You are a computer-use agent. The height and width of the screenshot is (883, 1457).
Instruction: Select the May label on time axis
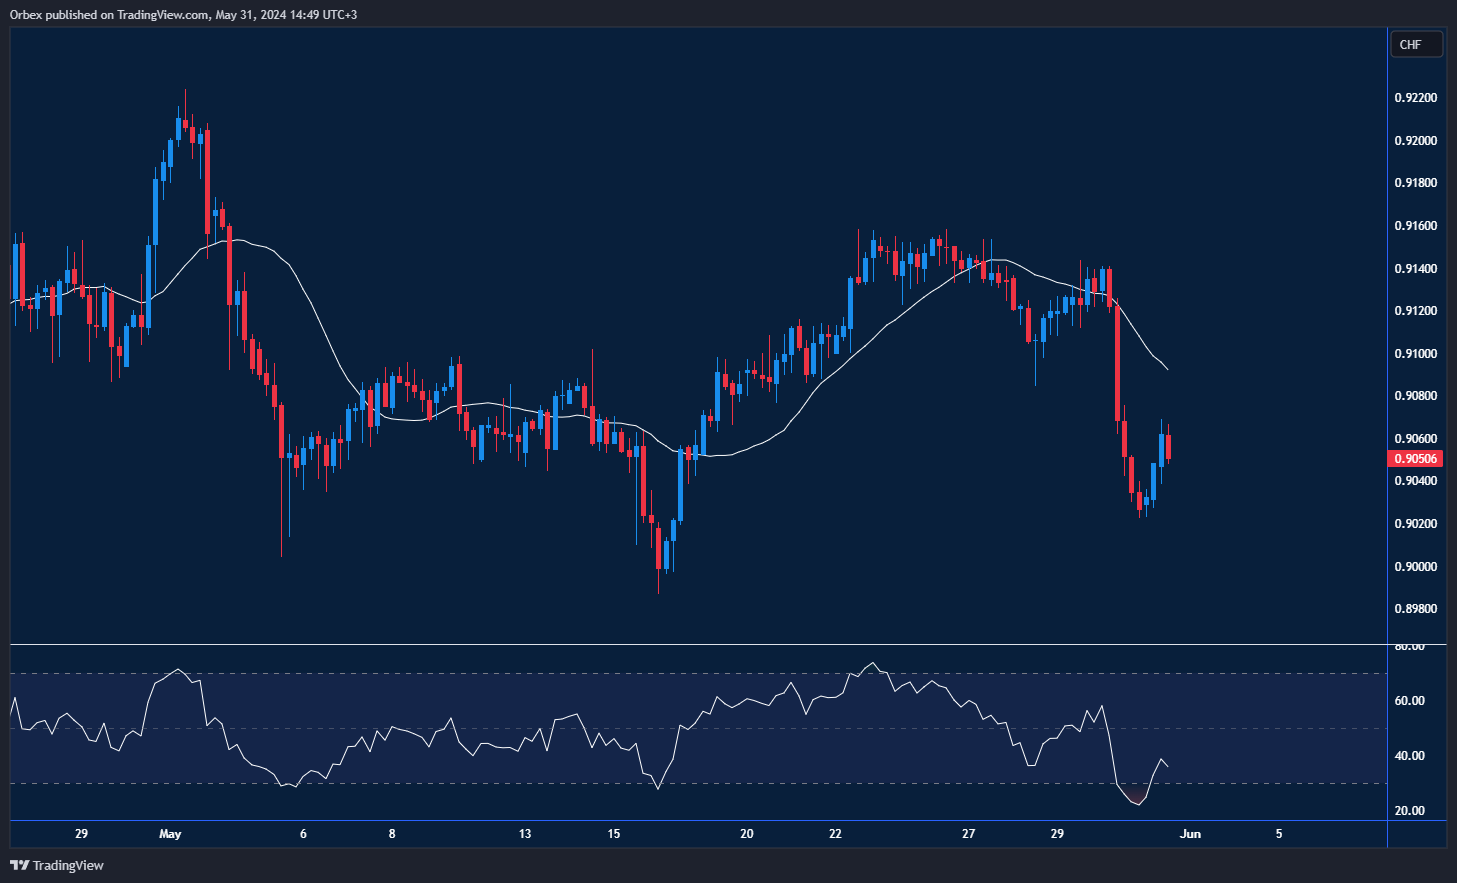pyautogui.click(x=170, y=834)
